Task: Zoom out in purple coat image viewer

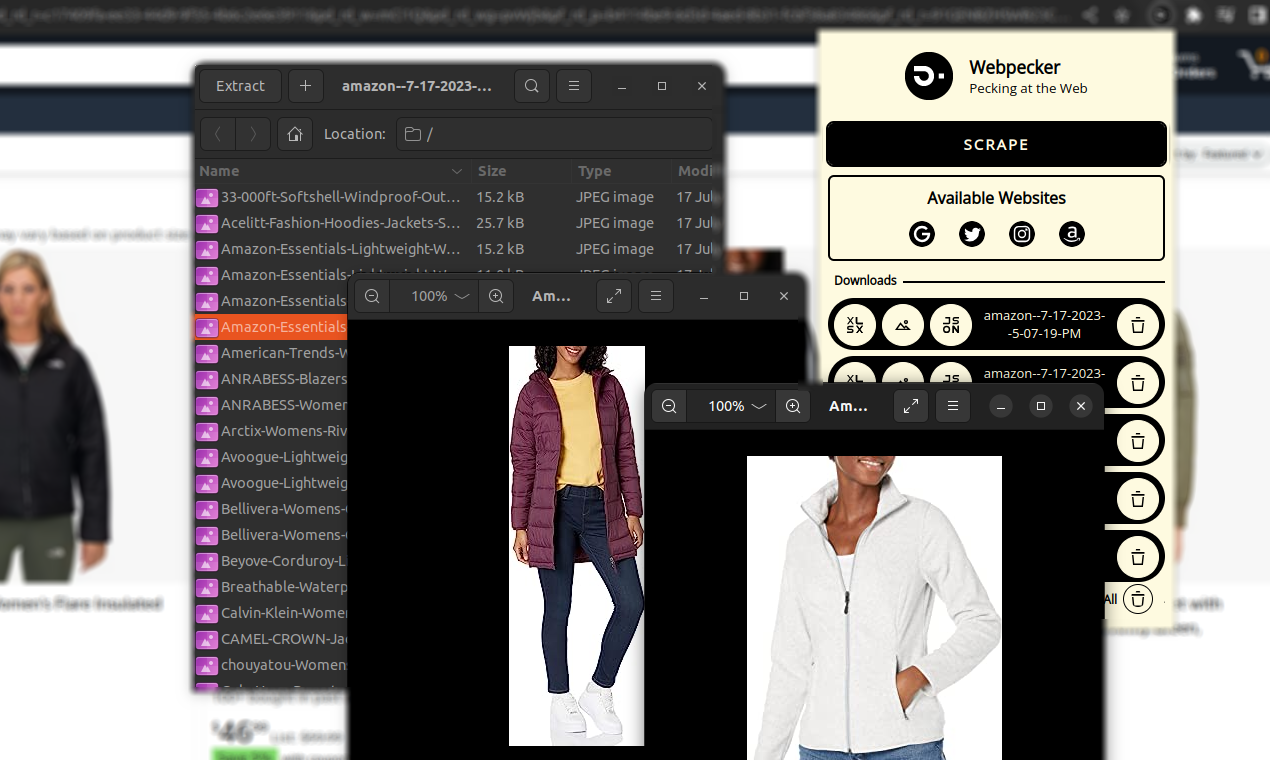Action: pyautogui.click(x=373, y=296)
